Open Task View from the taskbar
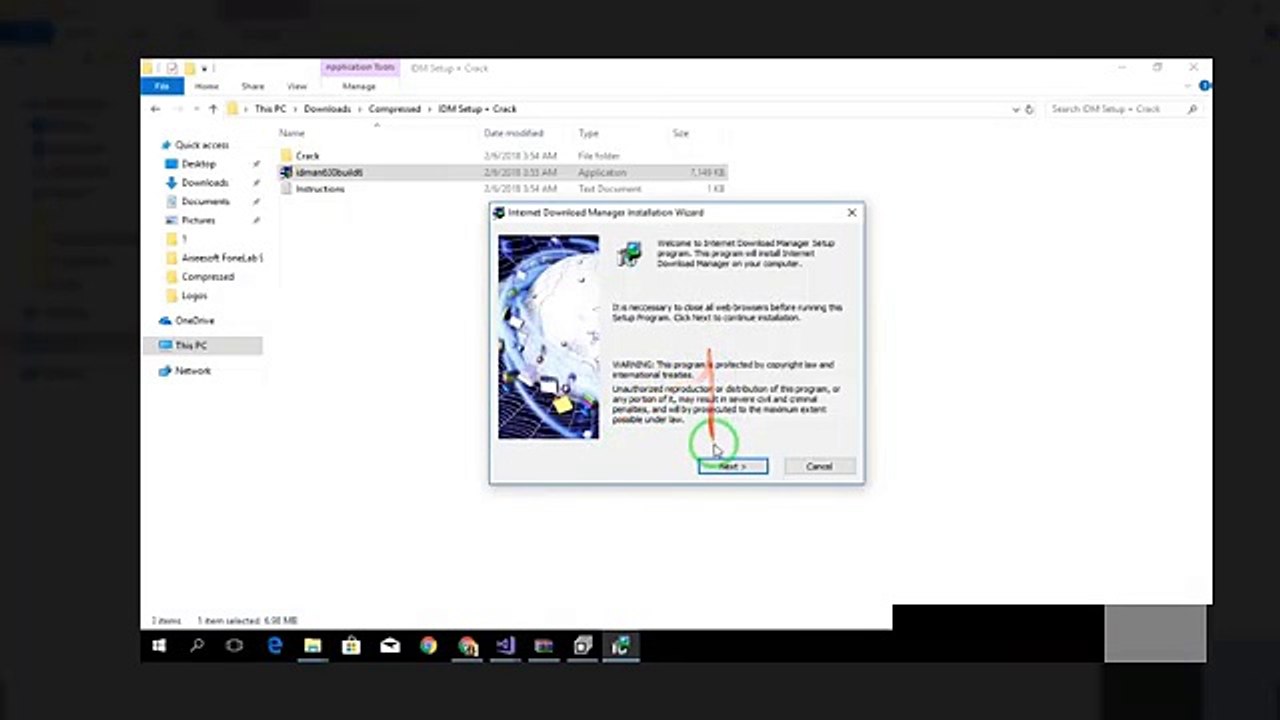The width and height of the screenshot is (1280, 720). tap(235, 646)
